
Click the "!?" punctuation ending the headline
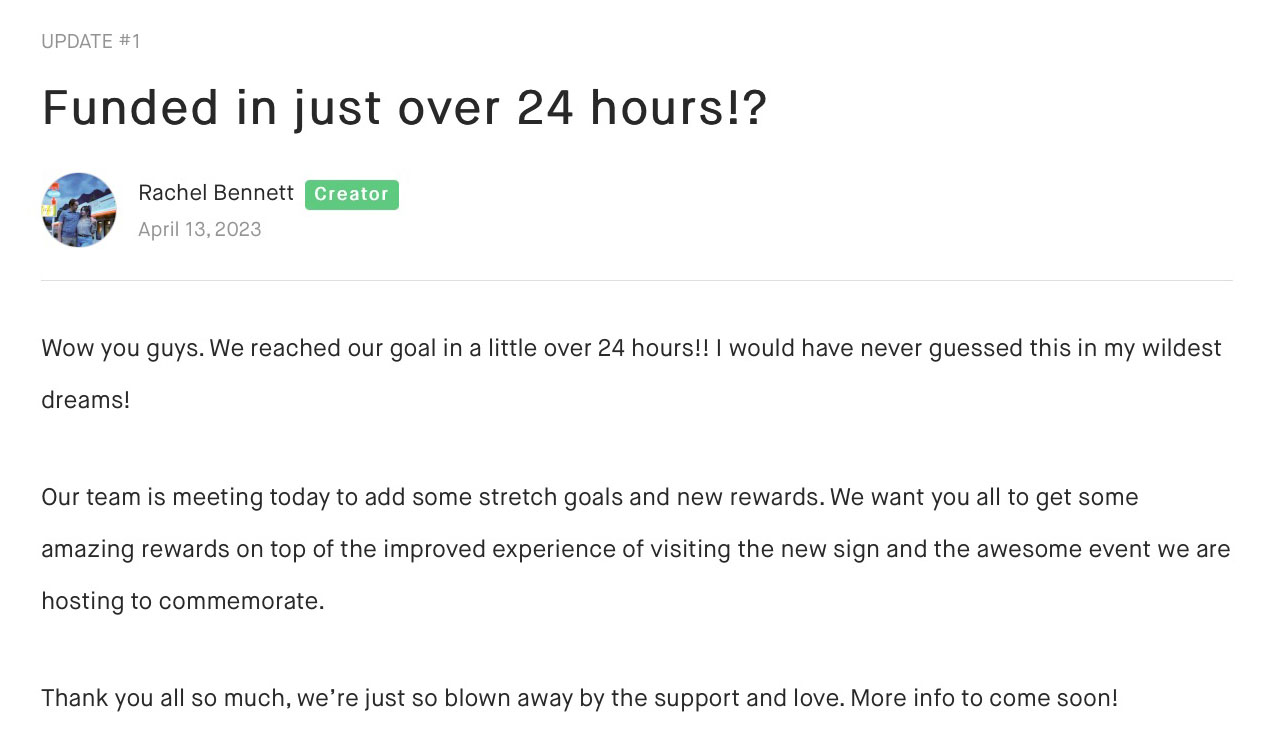750,108
